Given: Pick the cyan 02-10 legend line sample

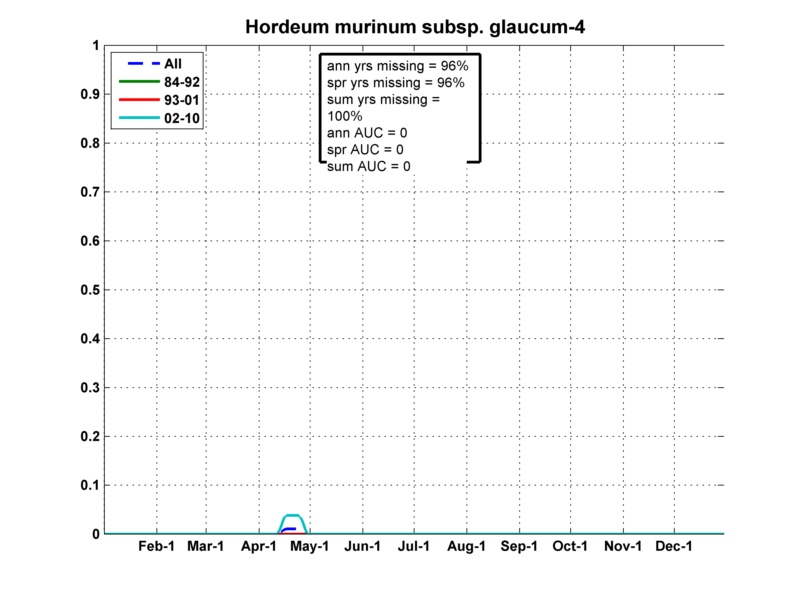Looking at the screenshot, I should coord(133,120).
